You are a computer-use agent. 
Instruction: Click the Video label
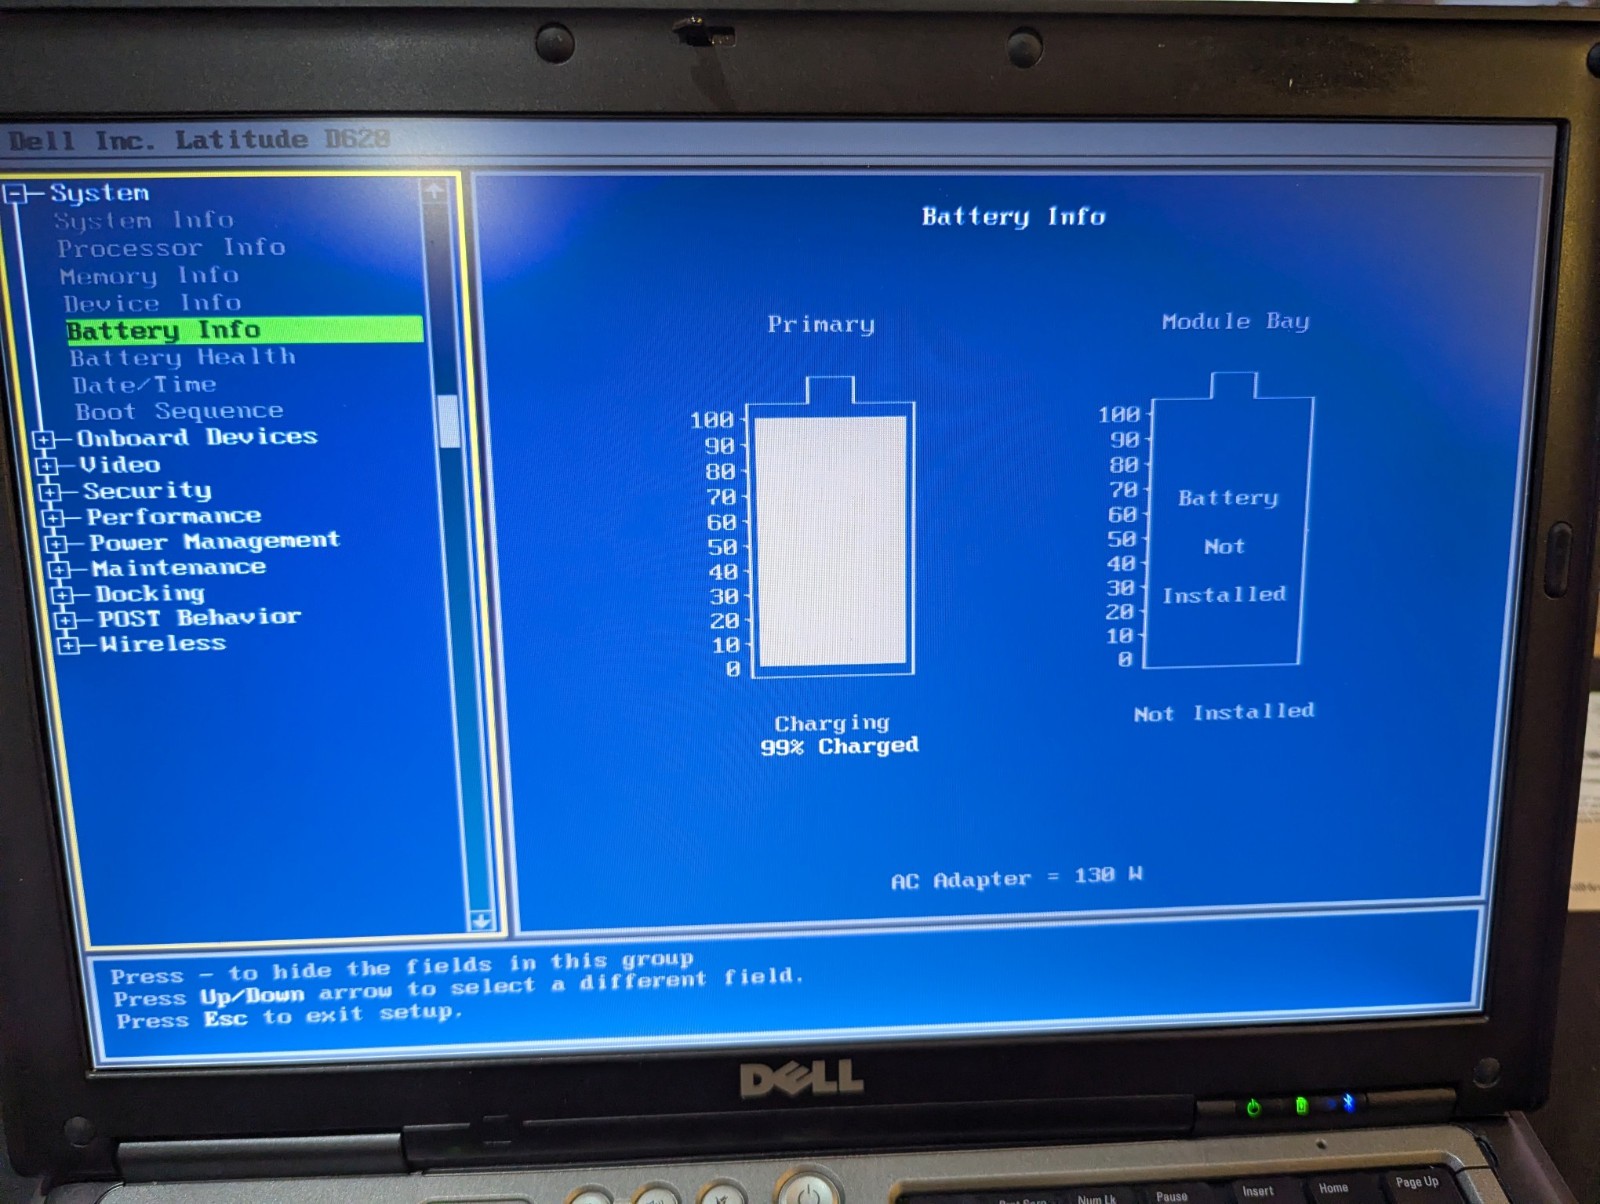click(x=120, y=464)
